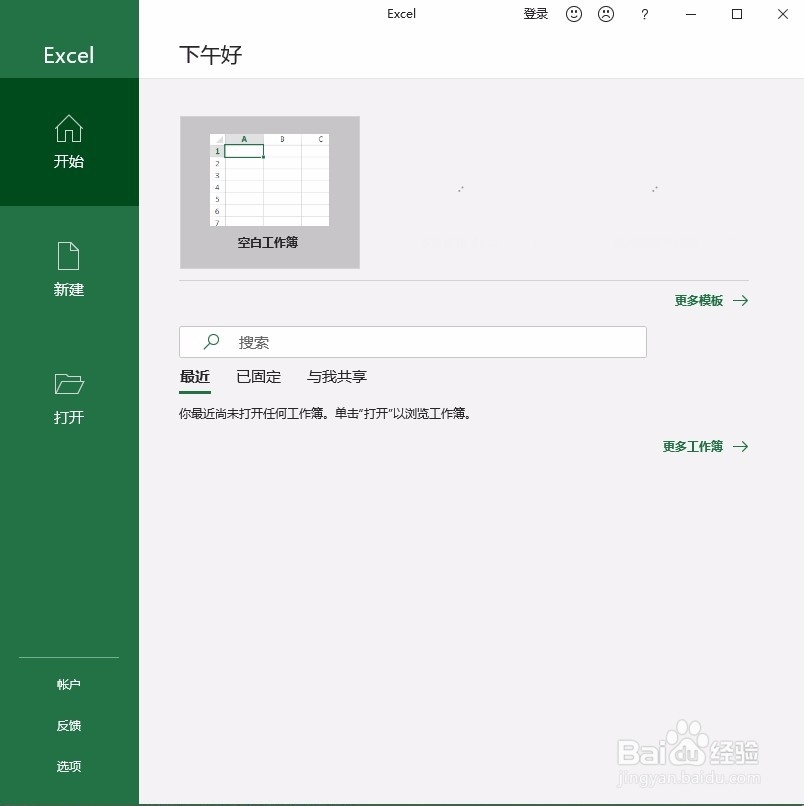Open the 开始 home sidebar item

69,142
